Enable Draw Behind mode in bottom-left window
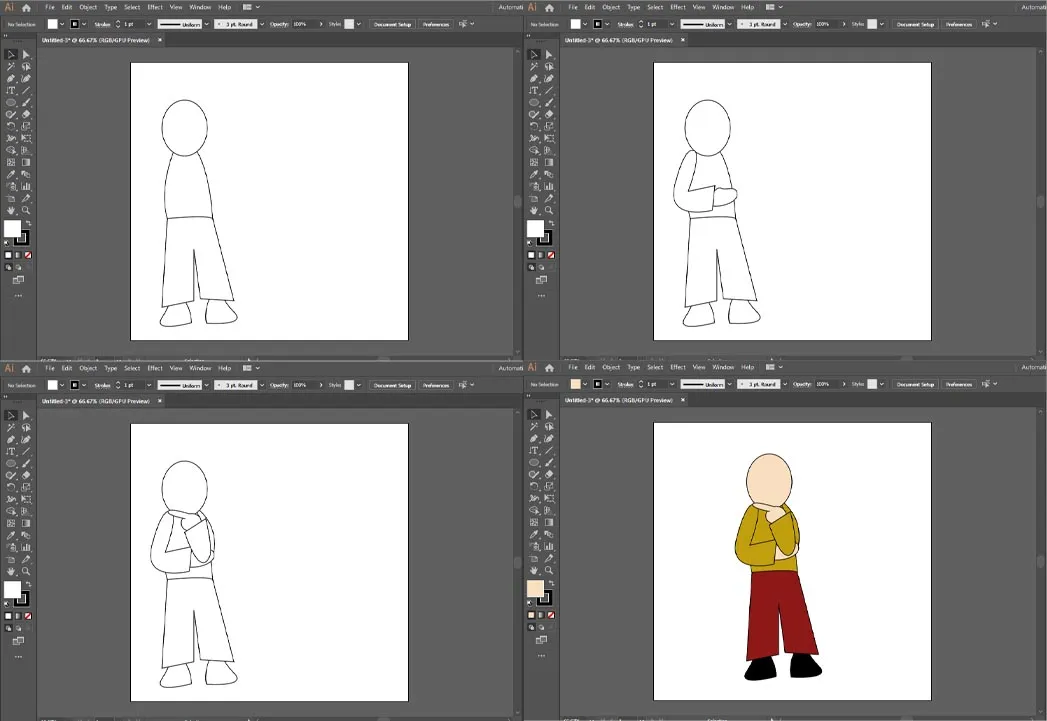Image resolution: width=1047 pixels, height=721 pixels. click(x=18, y=628)
